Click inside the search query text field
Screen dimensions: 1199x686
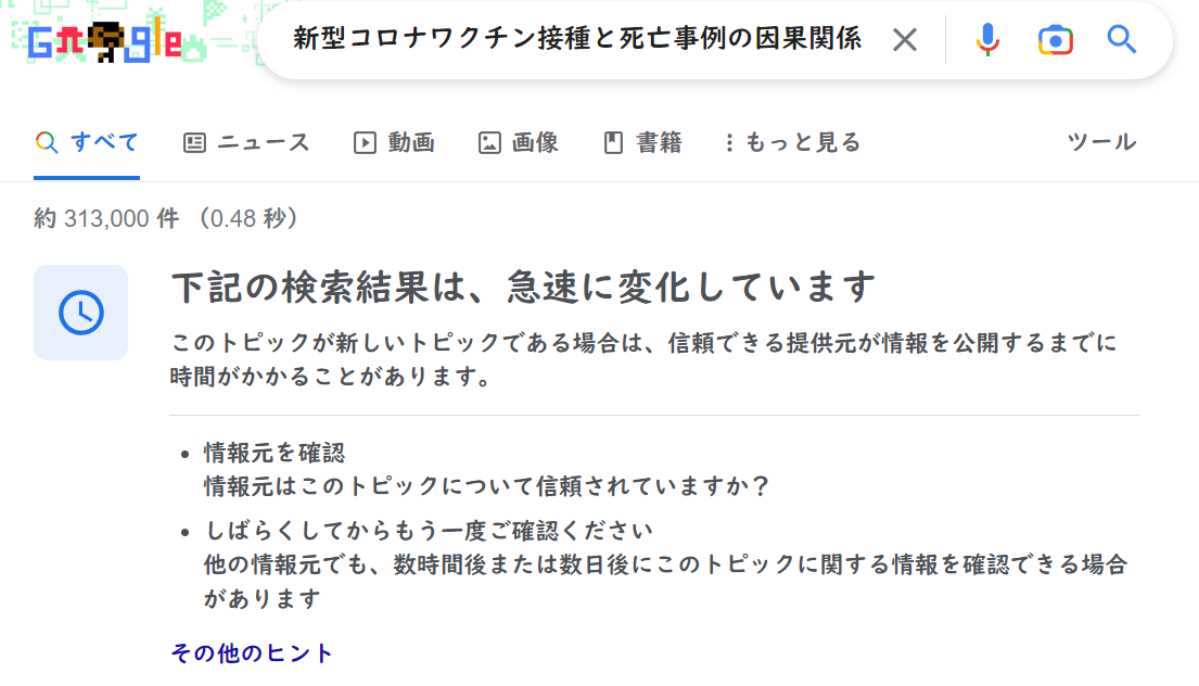point(576,40)
